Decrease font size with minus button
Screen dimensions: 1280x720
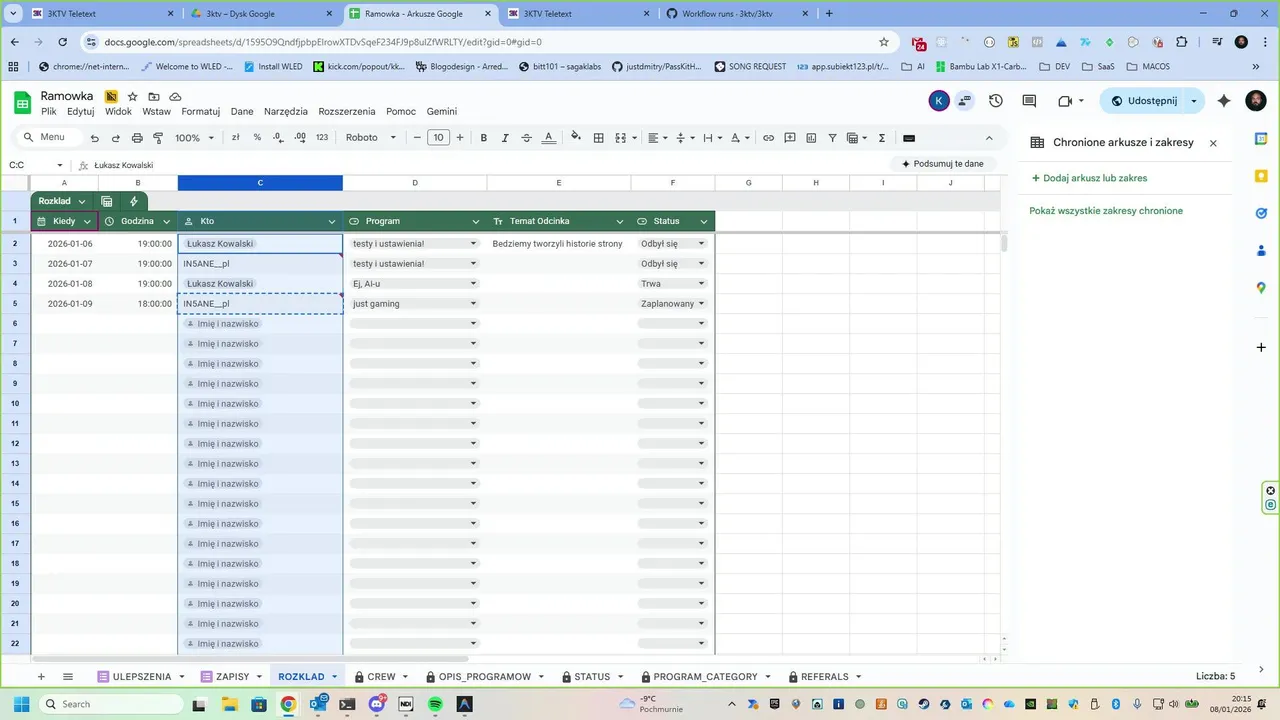pyautogui.click(x=417, y=138)
